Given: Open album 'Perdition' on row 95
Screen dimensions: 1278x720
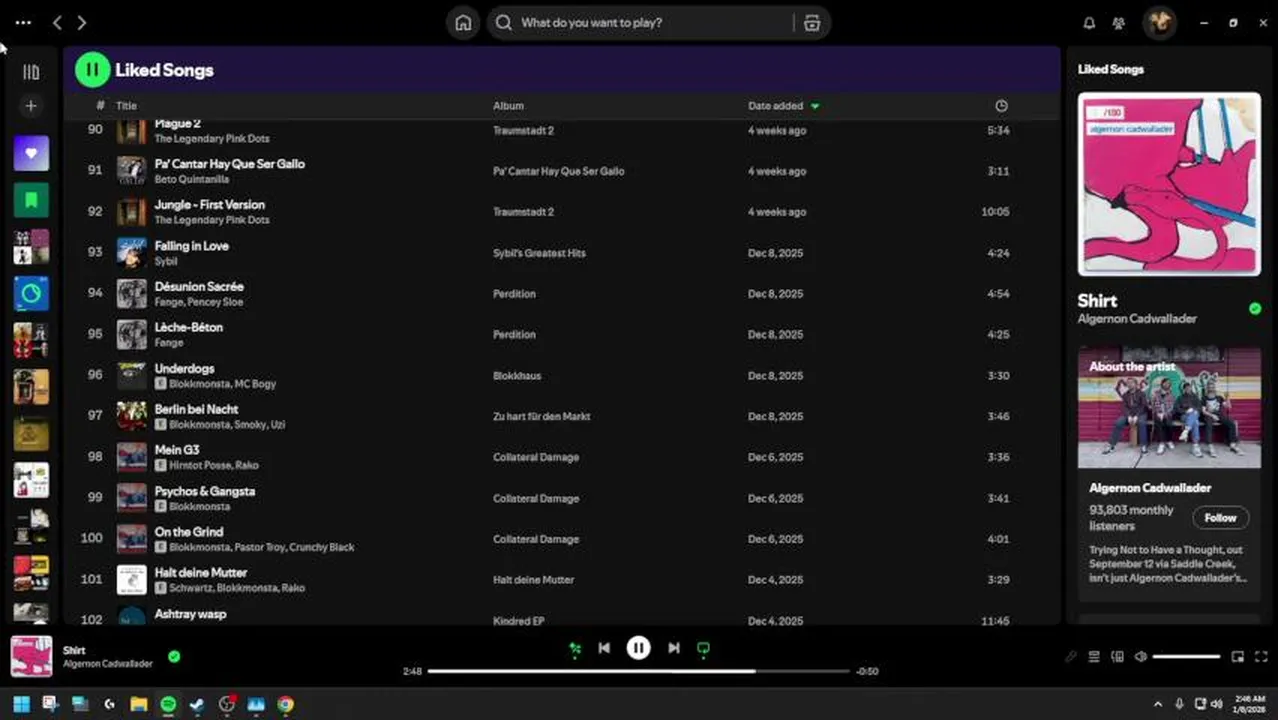Looking at the screenshot, I should pyautogui.click(x=514, y=335).
